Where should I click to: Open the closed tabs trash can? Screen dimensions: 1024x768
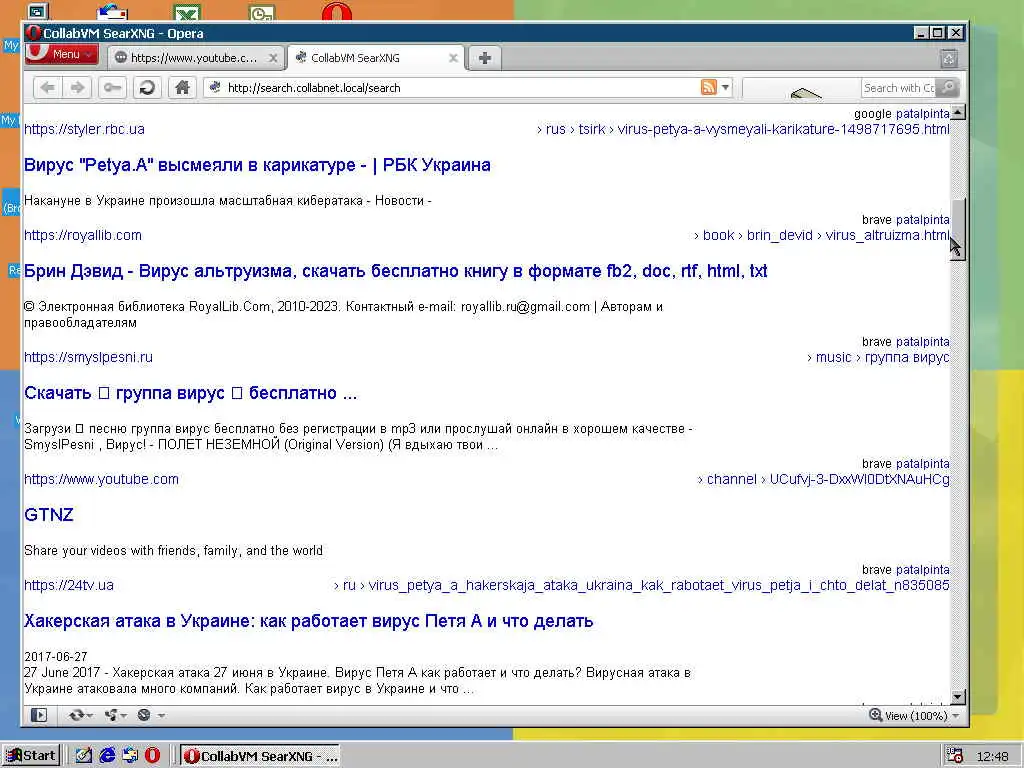(x=949, y=59)
